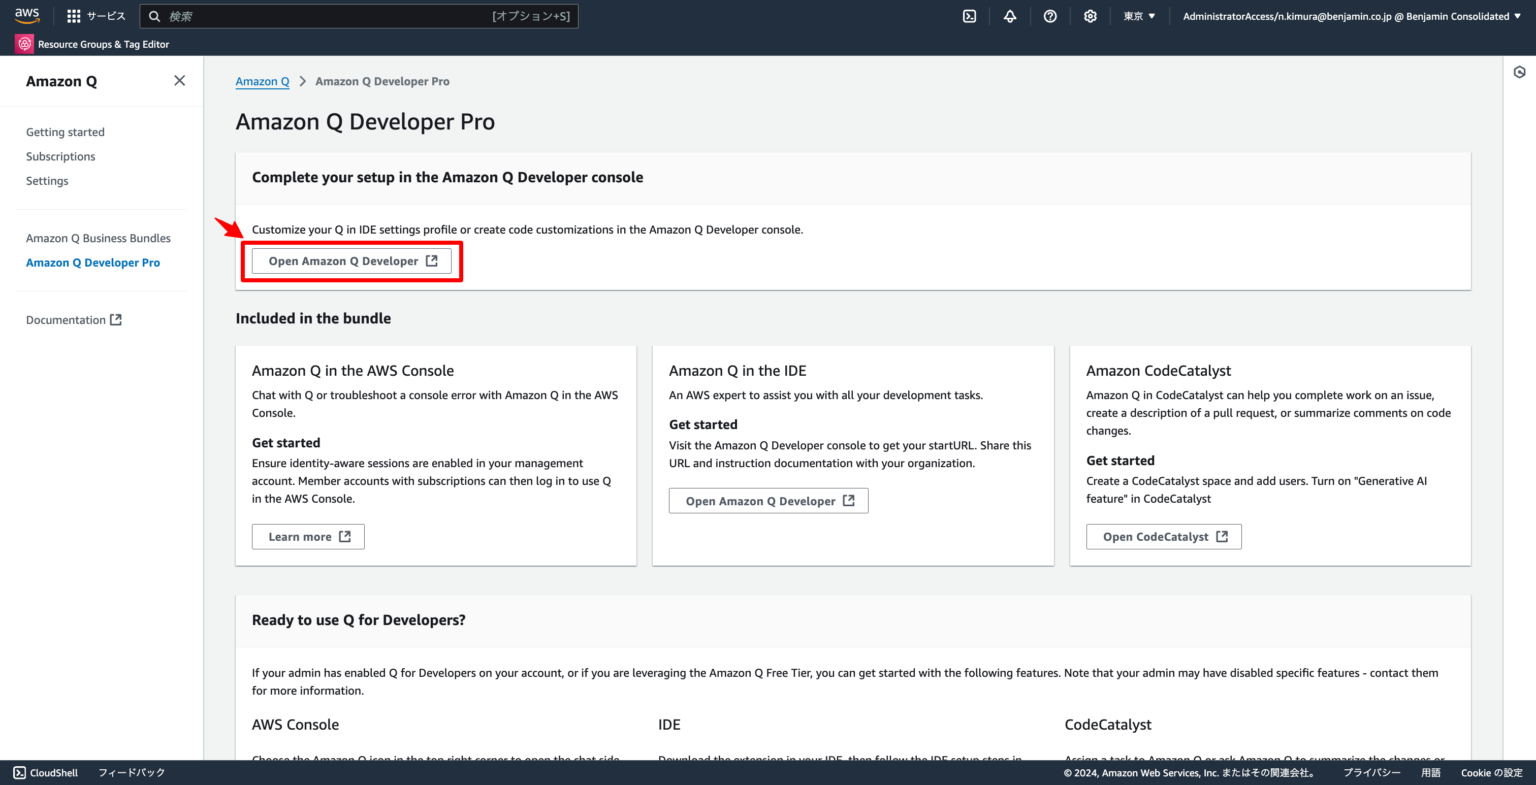Click 'Amazon Q Developer Pro' breadcrumb text

pyautogui.click(x=382, y=81)
